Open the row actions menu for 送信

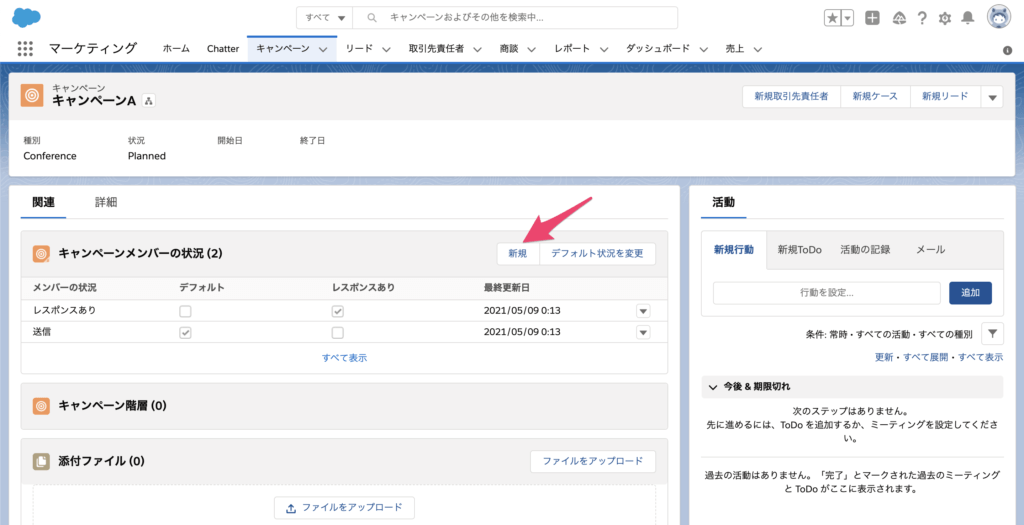(x=643, y=332)
